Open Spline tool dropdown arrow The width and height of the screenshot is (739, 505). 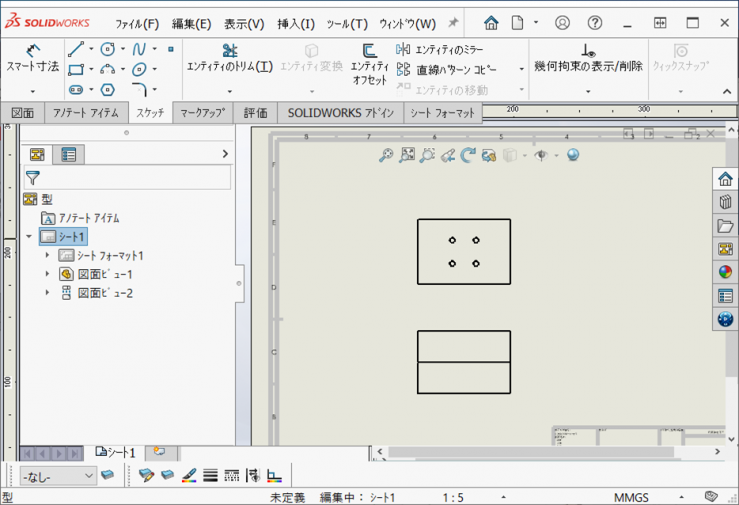coord(155,49)
